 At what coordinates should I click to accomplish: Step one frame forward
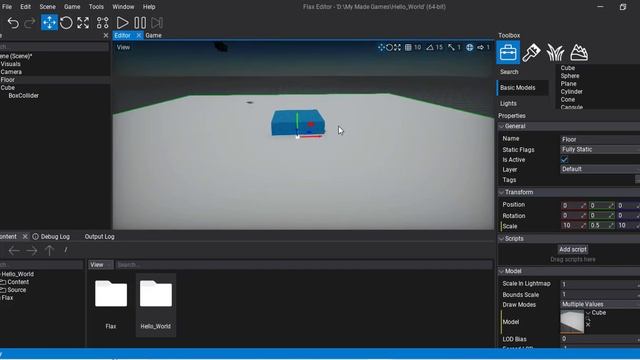click(157, 22)
